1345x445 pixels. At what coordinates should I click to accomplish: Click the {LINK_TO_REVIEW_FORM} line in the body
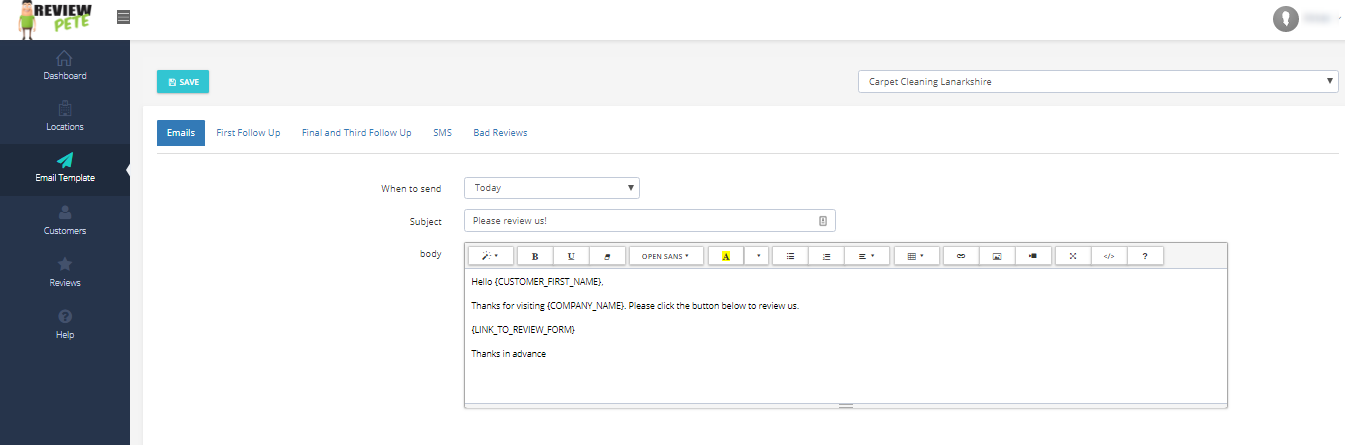coord(523,329)
